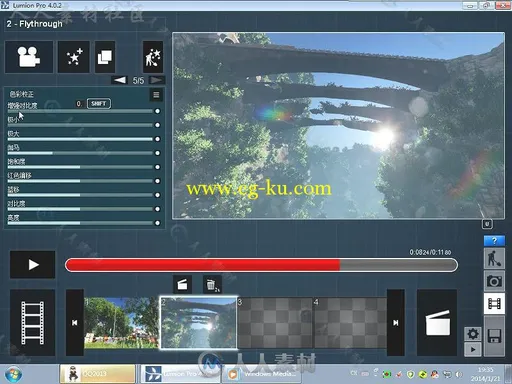Play the flythrough with the large play button
The image size is (512, 384).
[33, 265]
